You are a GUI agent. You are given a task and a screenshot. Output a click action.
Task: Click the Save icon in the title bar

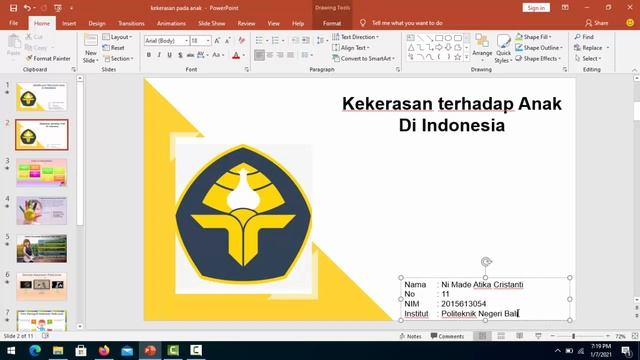tap(13, 8)
